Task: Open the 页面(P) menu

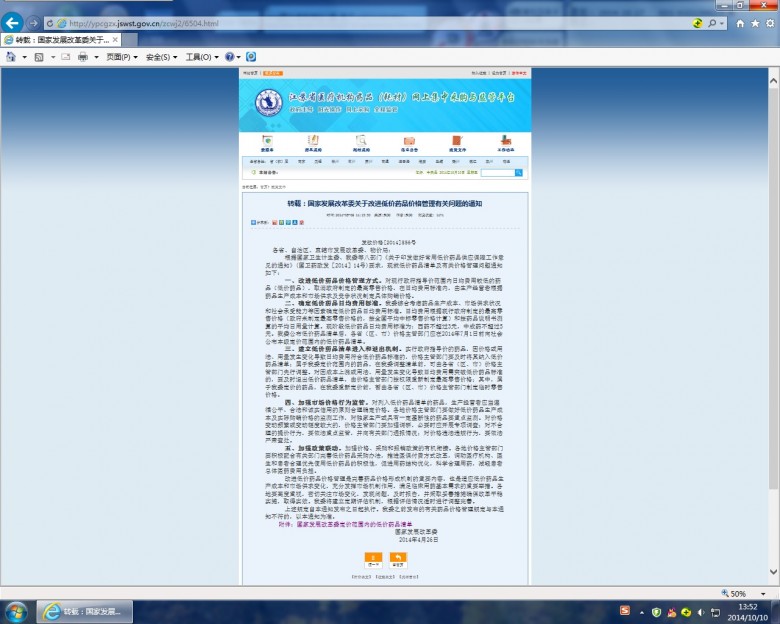Action: point(122,57)
